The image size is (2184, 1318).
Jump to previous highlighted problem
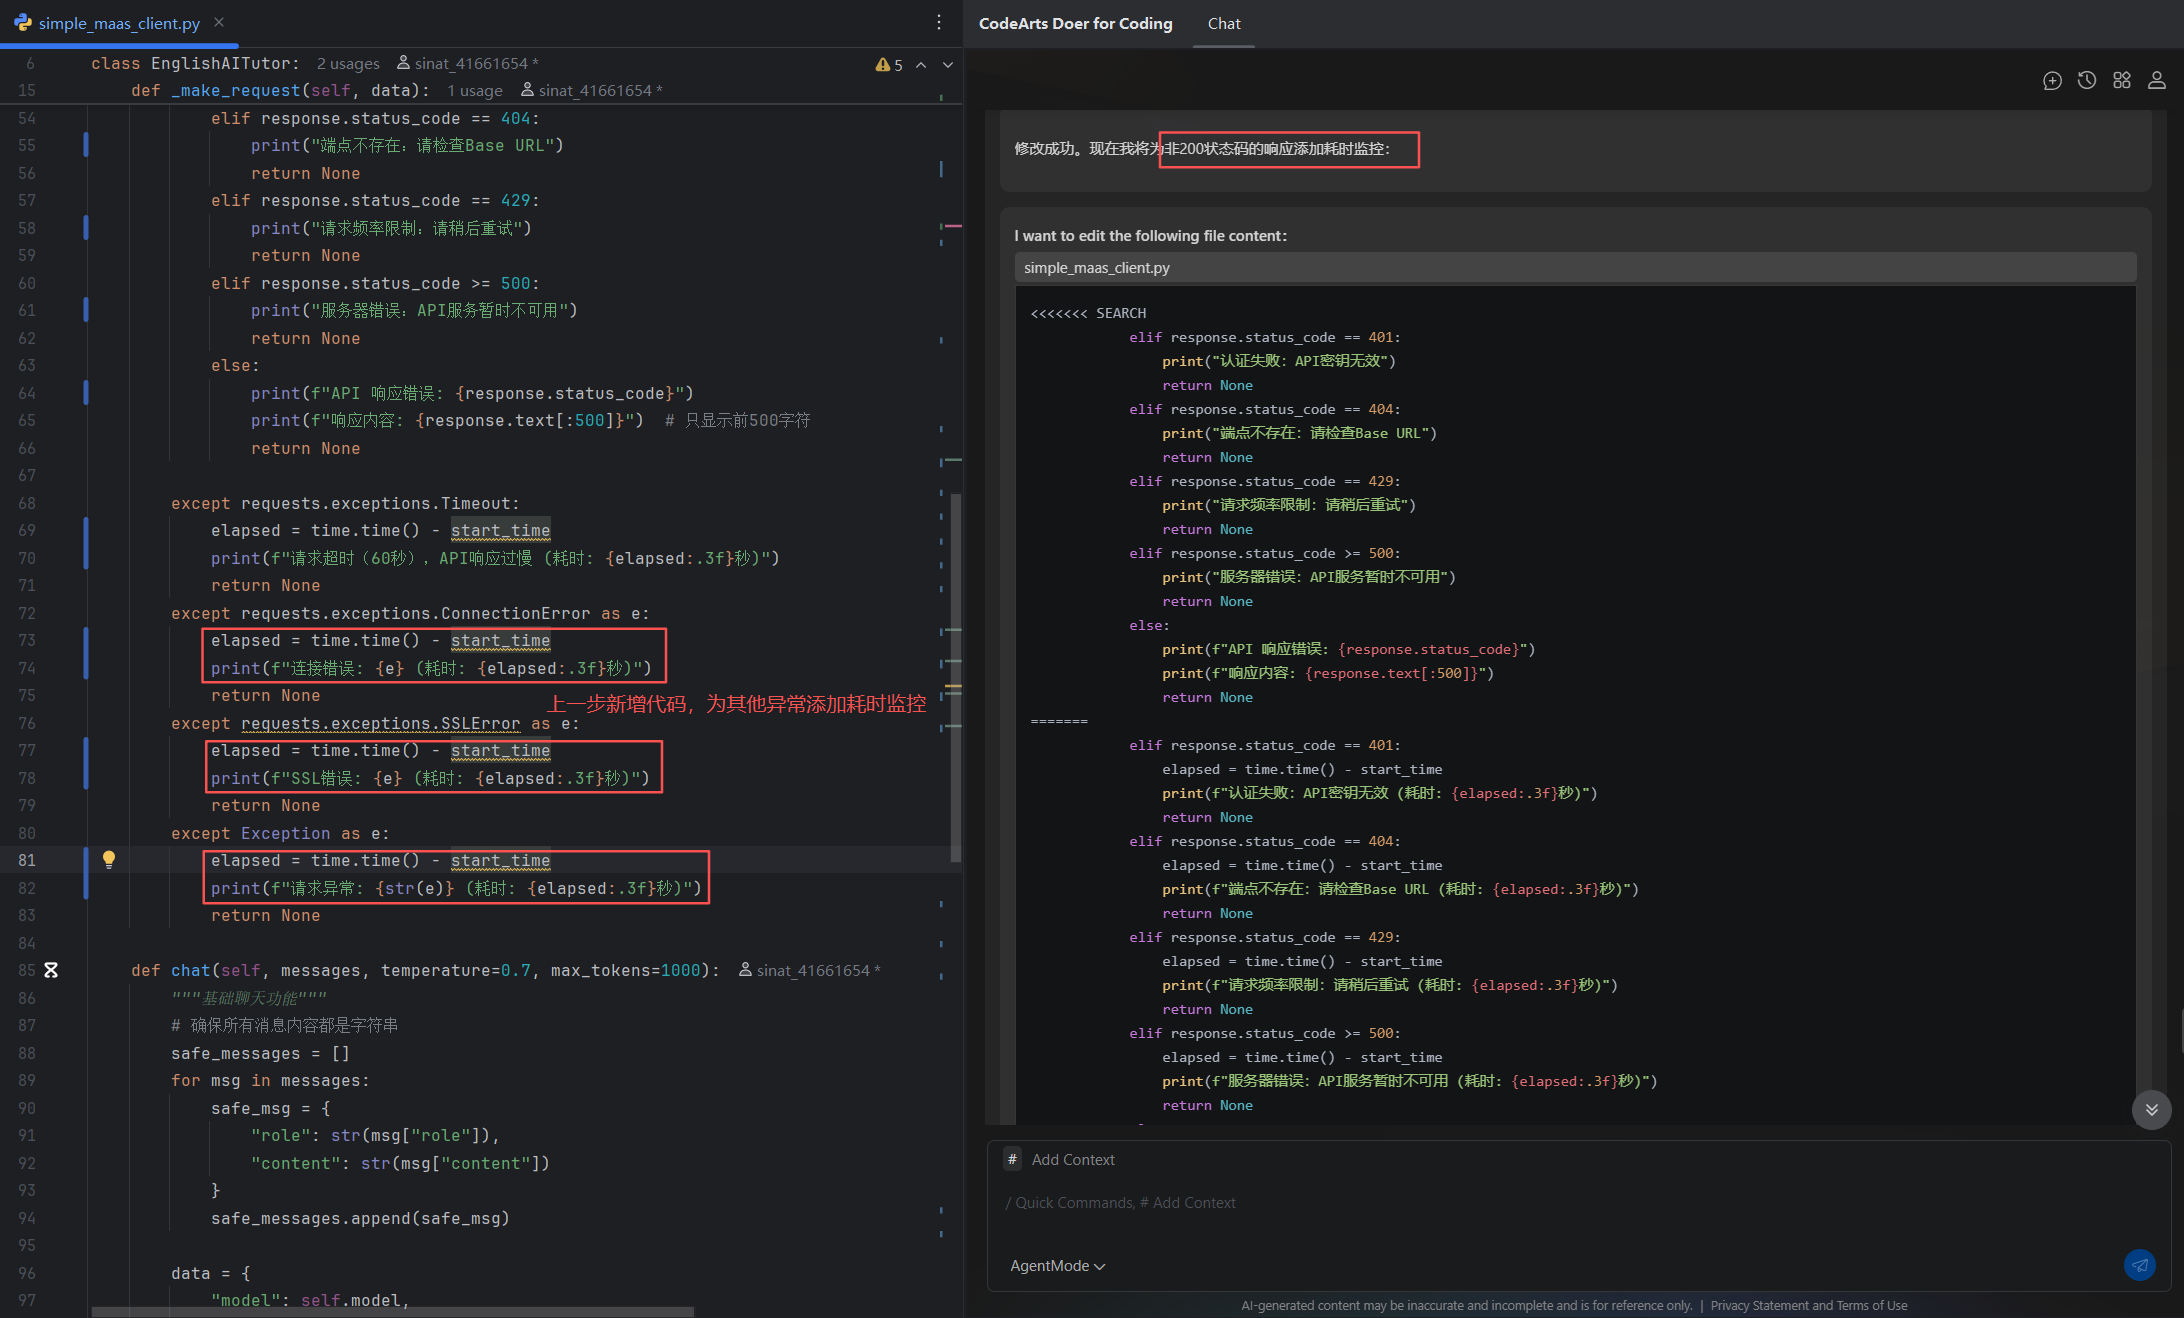[x=921, y=65]
